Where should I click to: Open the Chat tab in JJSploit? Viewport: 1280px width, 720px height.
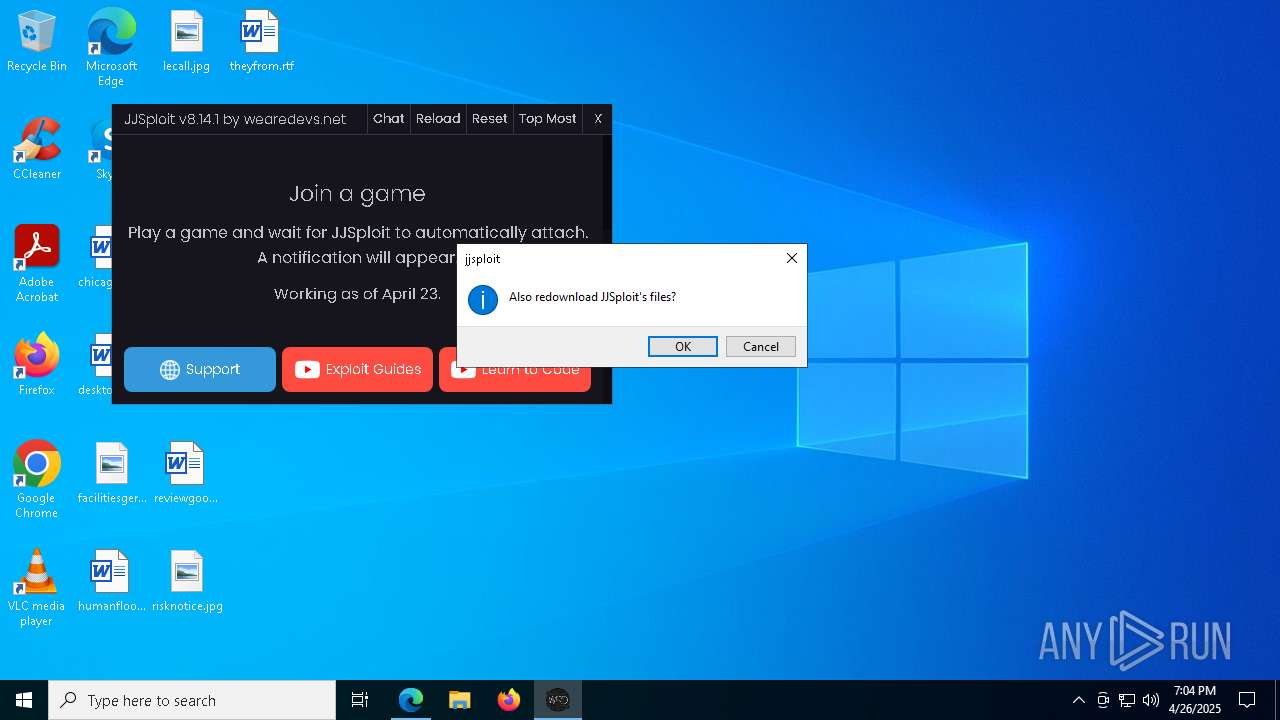389,118
